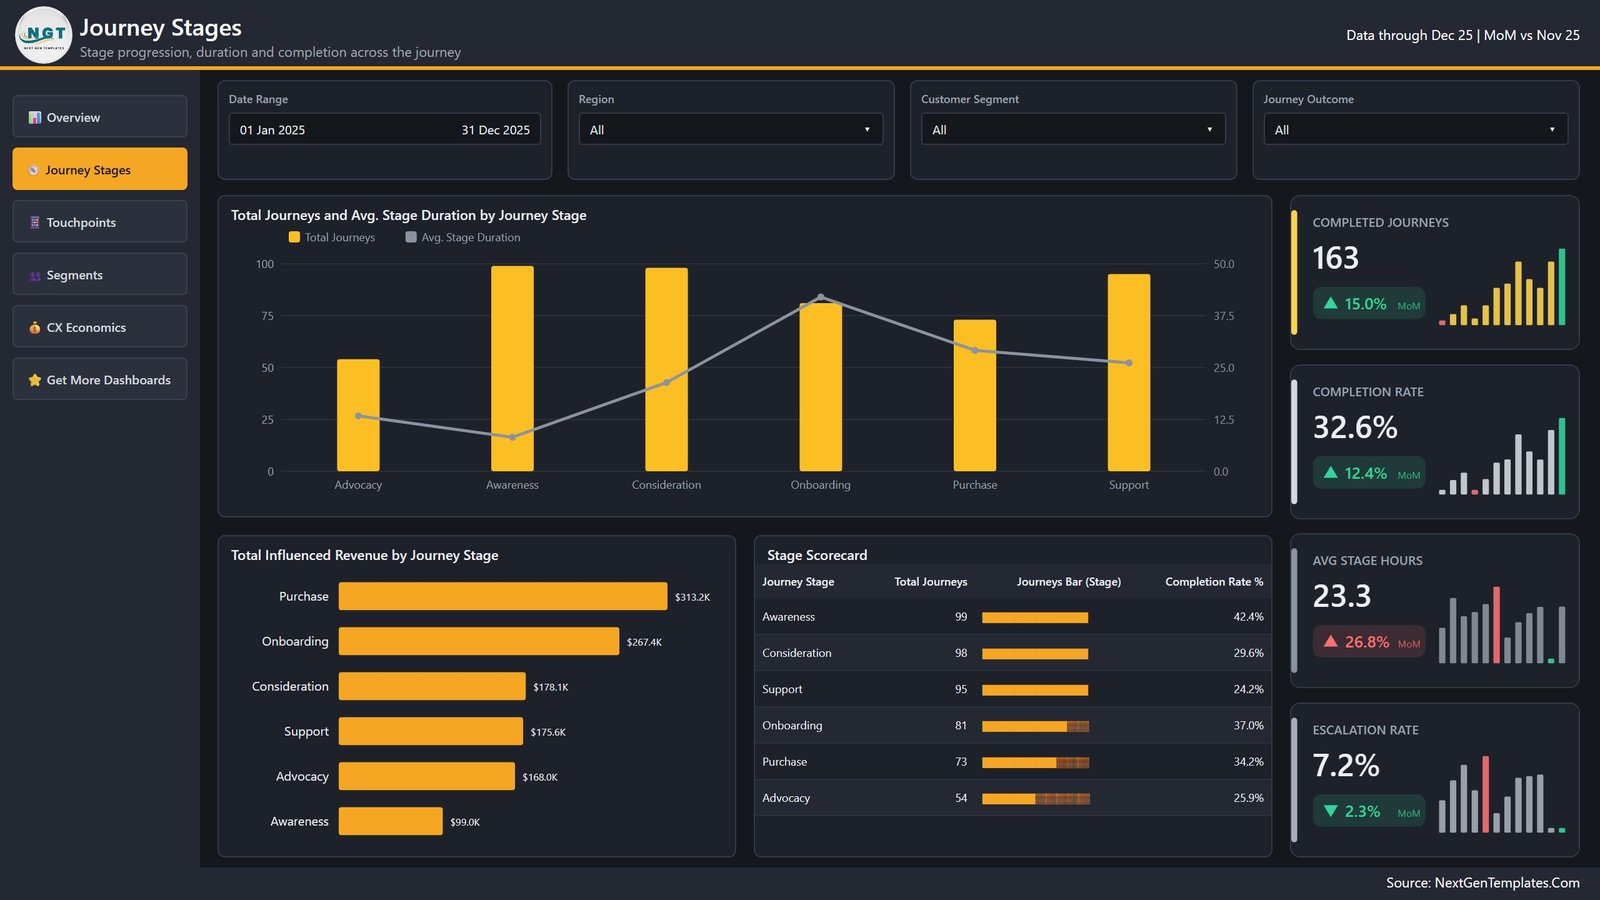Click Support row value 95
The height and width of the screenshot is (900, 1600).
pos(960,689)
